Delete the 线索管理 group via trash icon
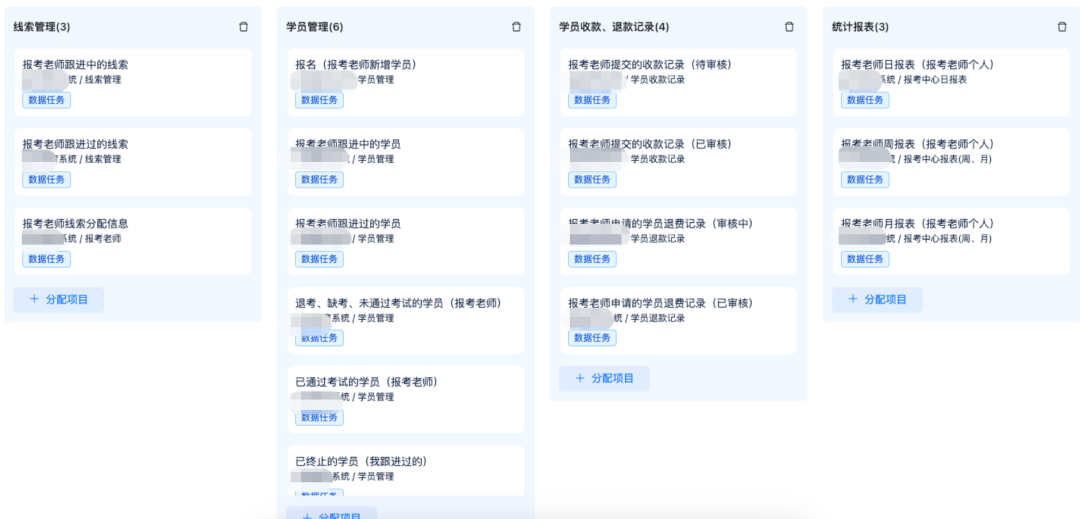This screenshot has height=519, width=1080. [x=243, y=27]
